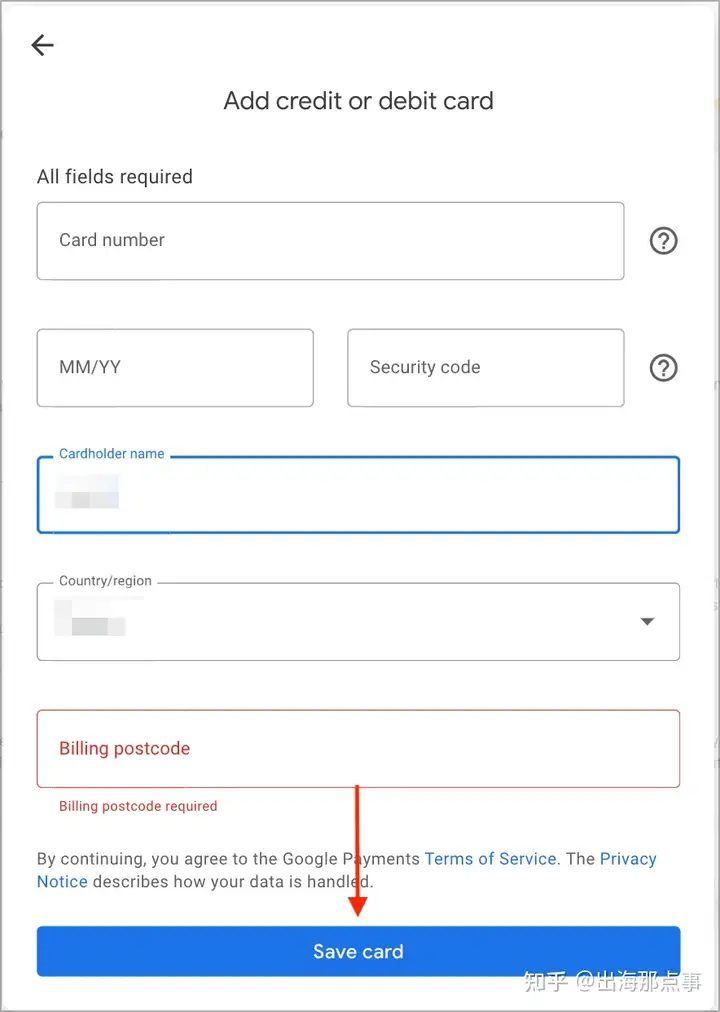This screenshot has width=720, height=1012.
Task: Submit the form with Save card
Action: point(358,951)
